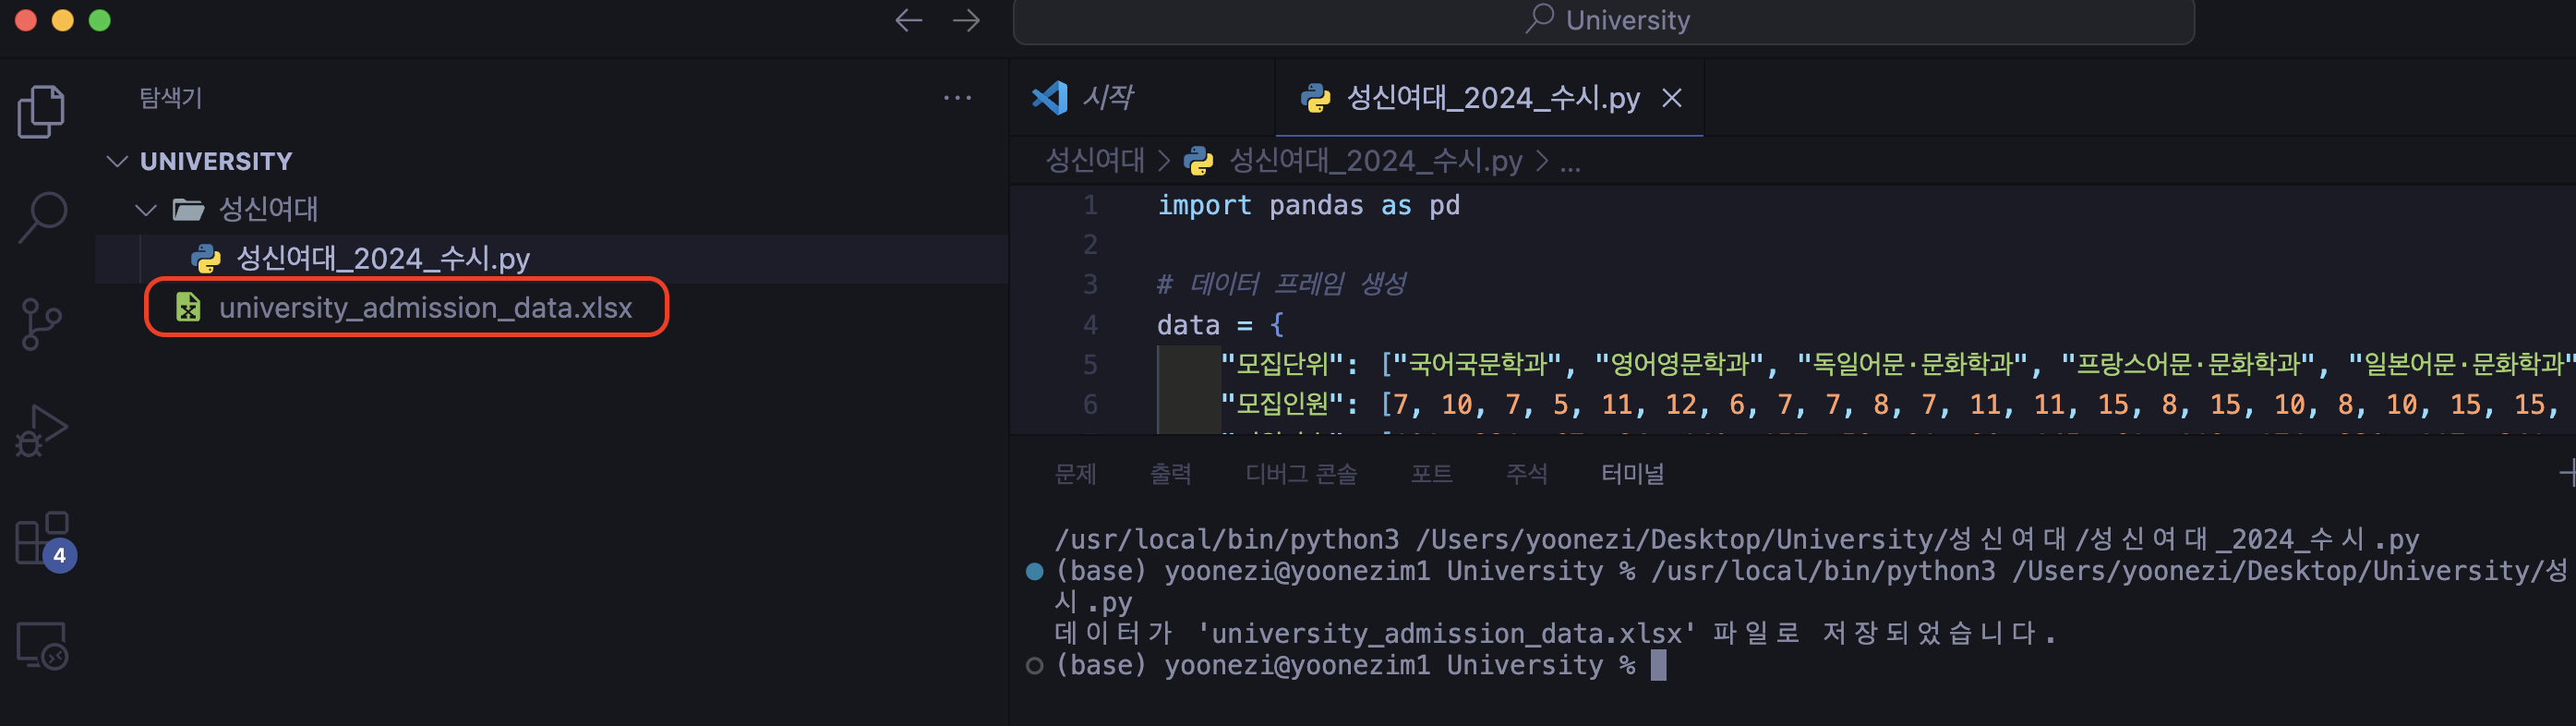Open the Search view in activity bar
Viewport: 2576px width, 726px height.
(x=42, y=217)
